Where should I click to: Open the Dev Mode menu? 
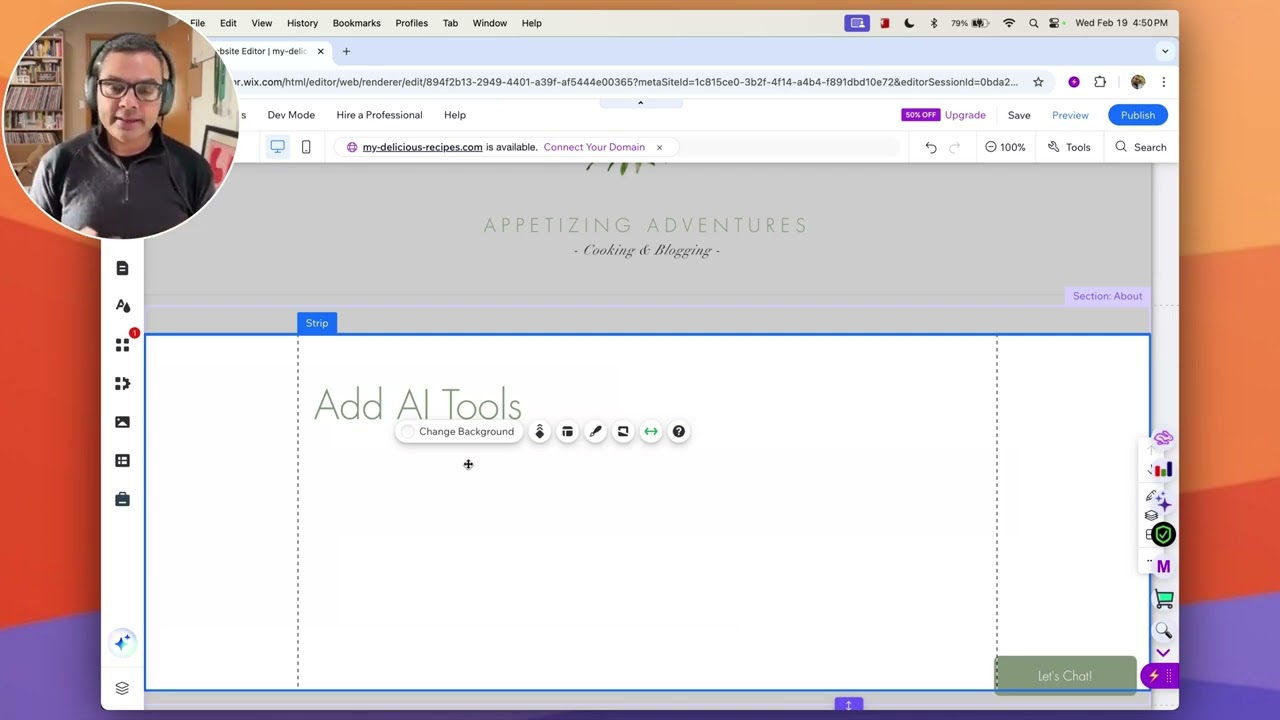point(291,115)
